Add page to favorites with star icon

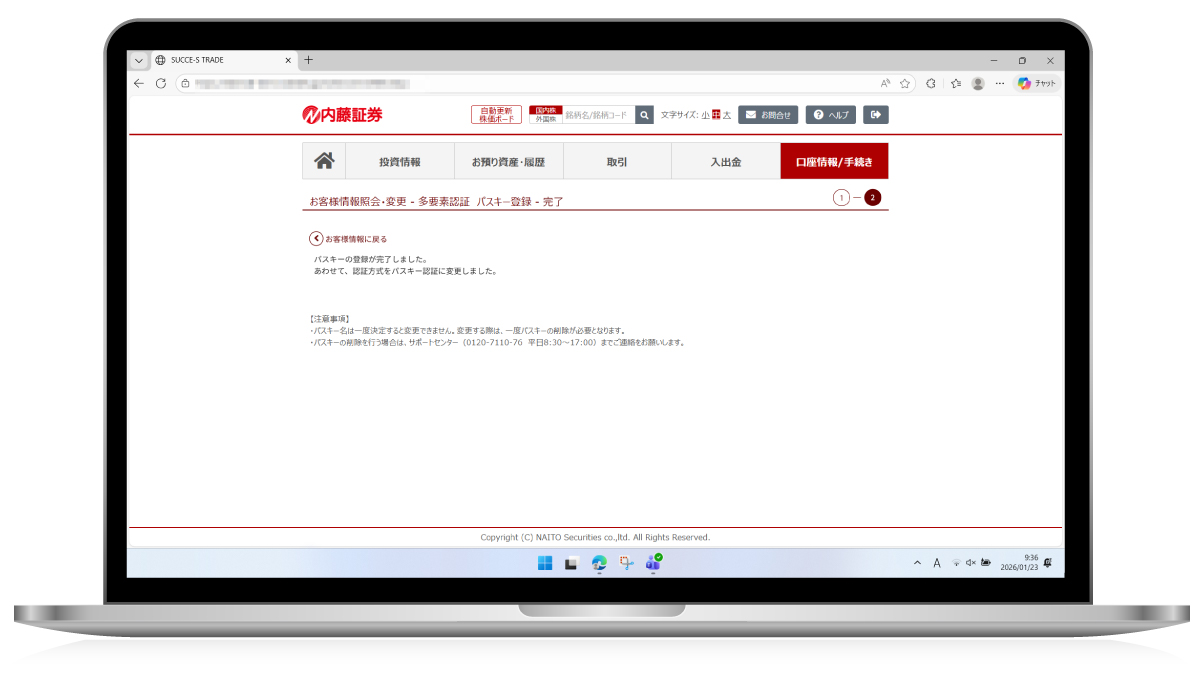(905, 84)
